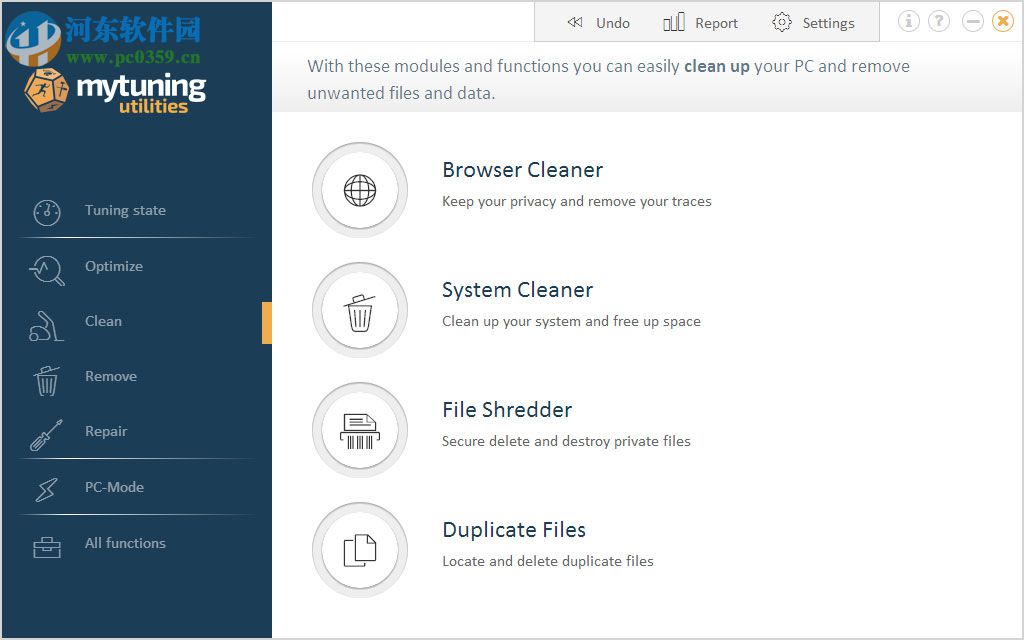Click the Optimize magnifier icon in sidebar
The image size is (1024, 640).
click(47, 270)
